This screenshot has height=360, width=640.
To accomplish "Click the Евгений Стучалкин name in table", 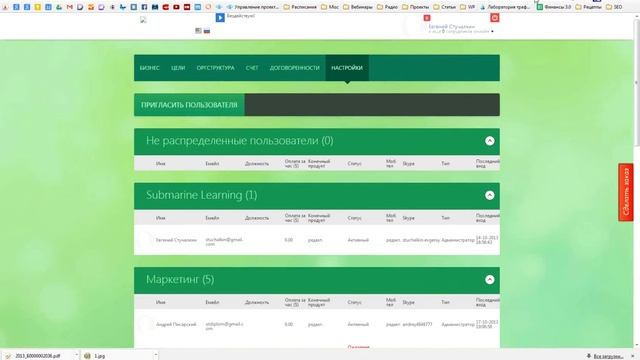I will (176, 240).
